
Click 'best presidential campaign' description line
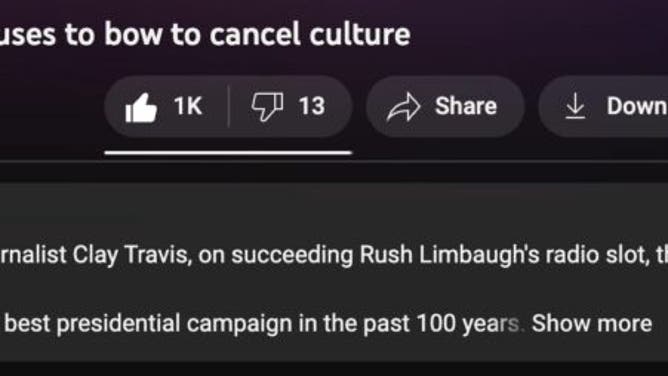pos(148,324)
